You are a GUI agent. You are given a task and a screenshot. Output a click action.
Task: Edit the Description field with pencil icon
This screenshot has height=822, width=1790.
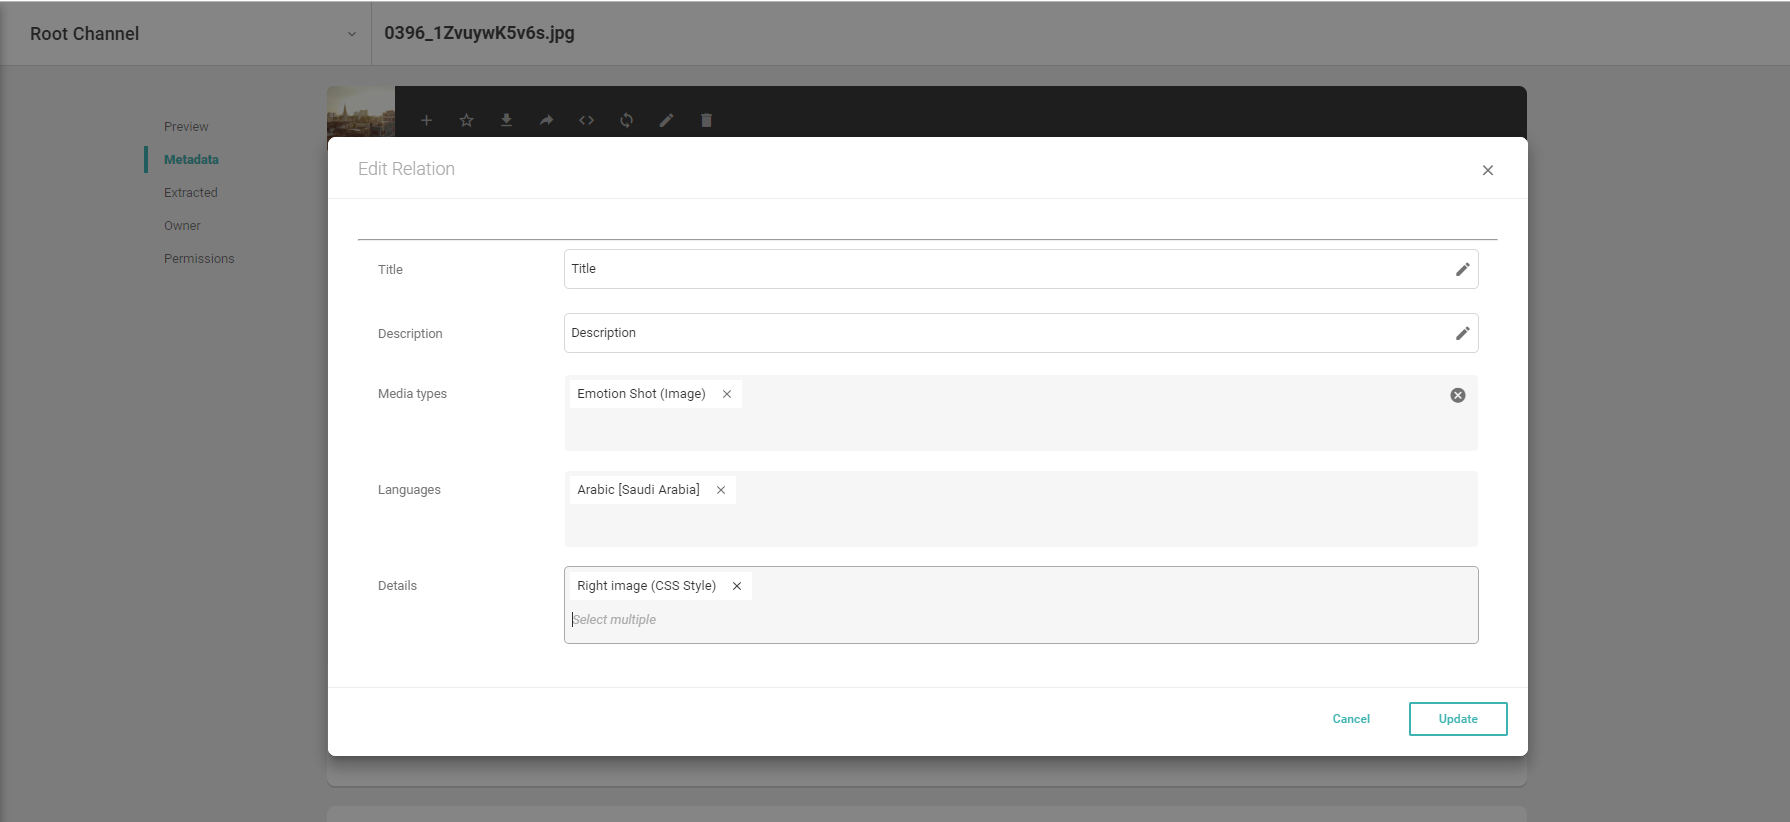pyautogui.click(x=1462, y=333)
